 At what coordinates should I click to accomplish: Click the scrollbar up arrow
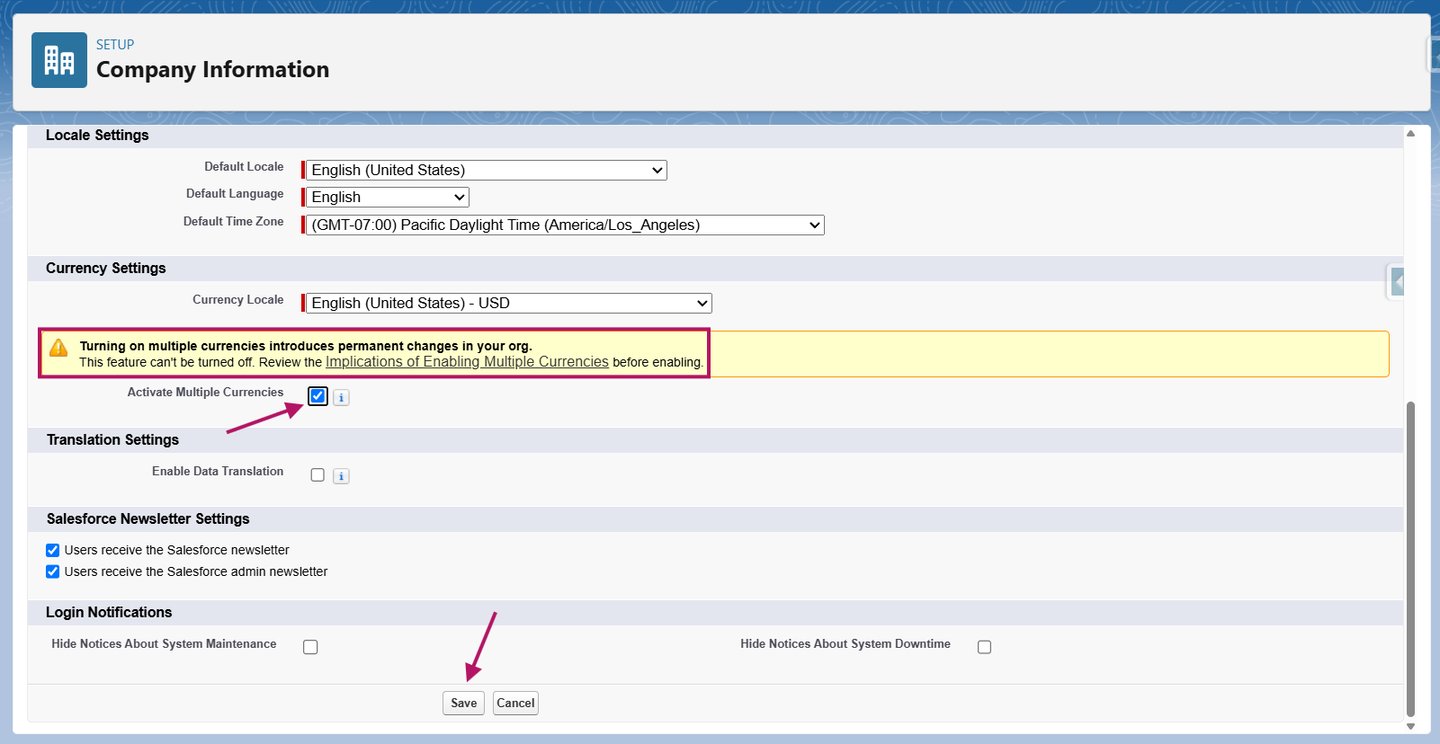pyautogui.click(x=1411, y=134)
